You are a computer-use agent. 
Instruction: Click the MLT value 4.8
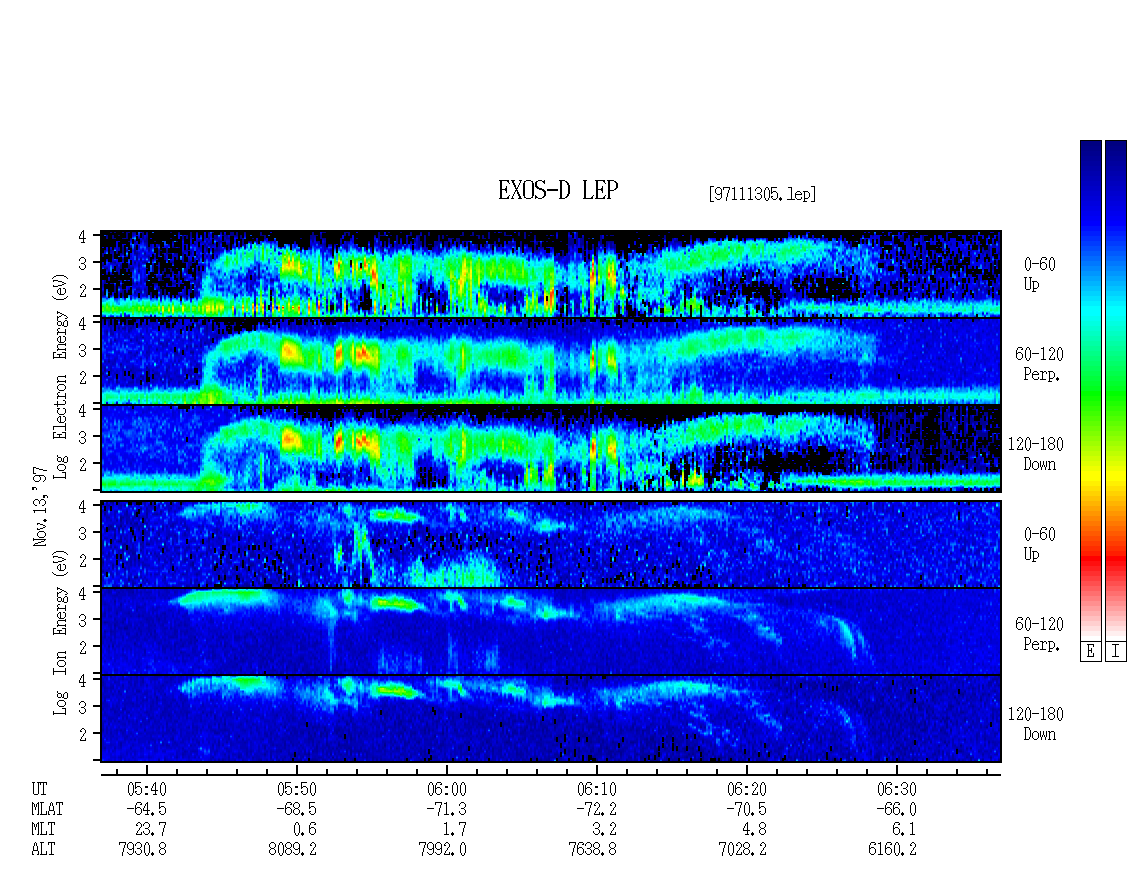coord(755,830)
